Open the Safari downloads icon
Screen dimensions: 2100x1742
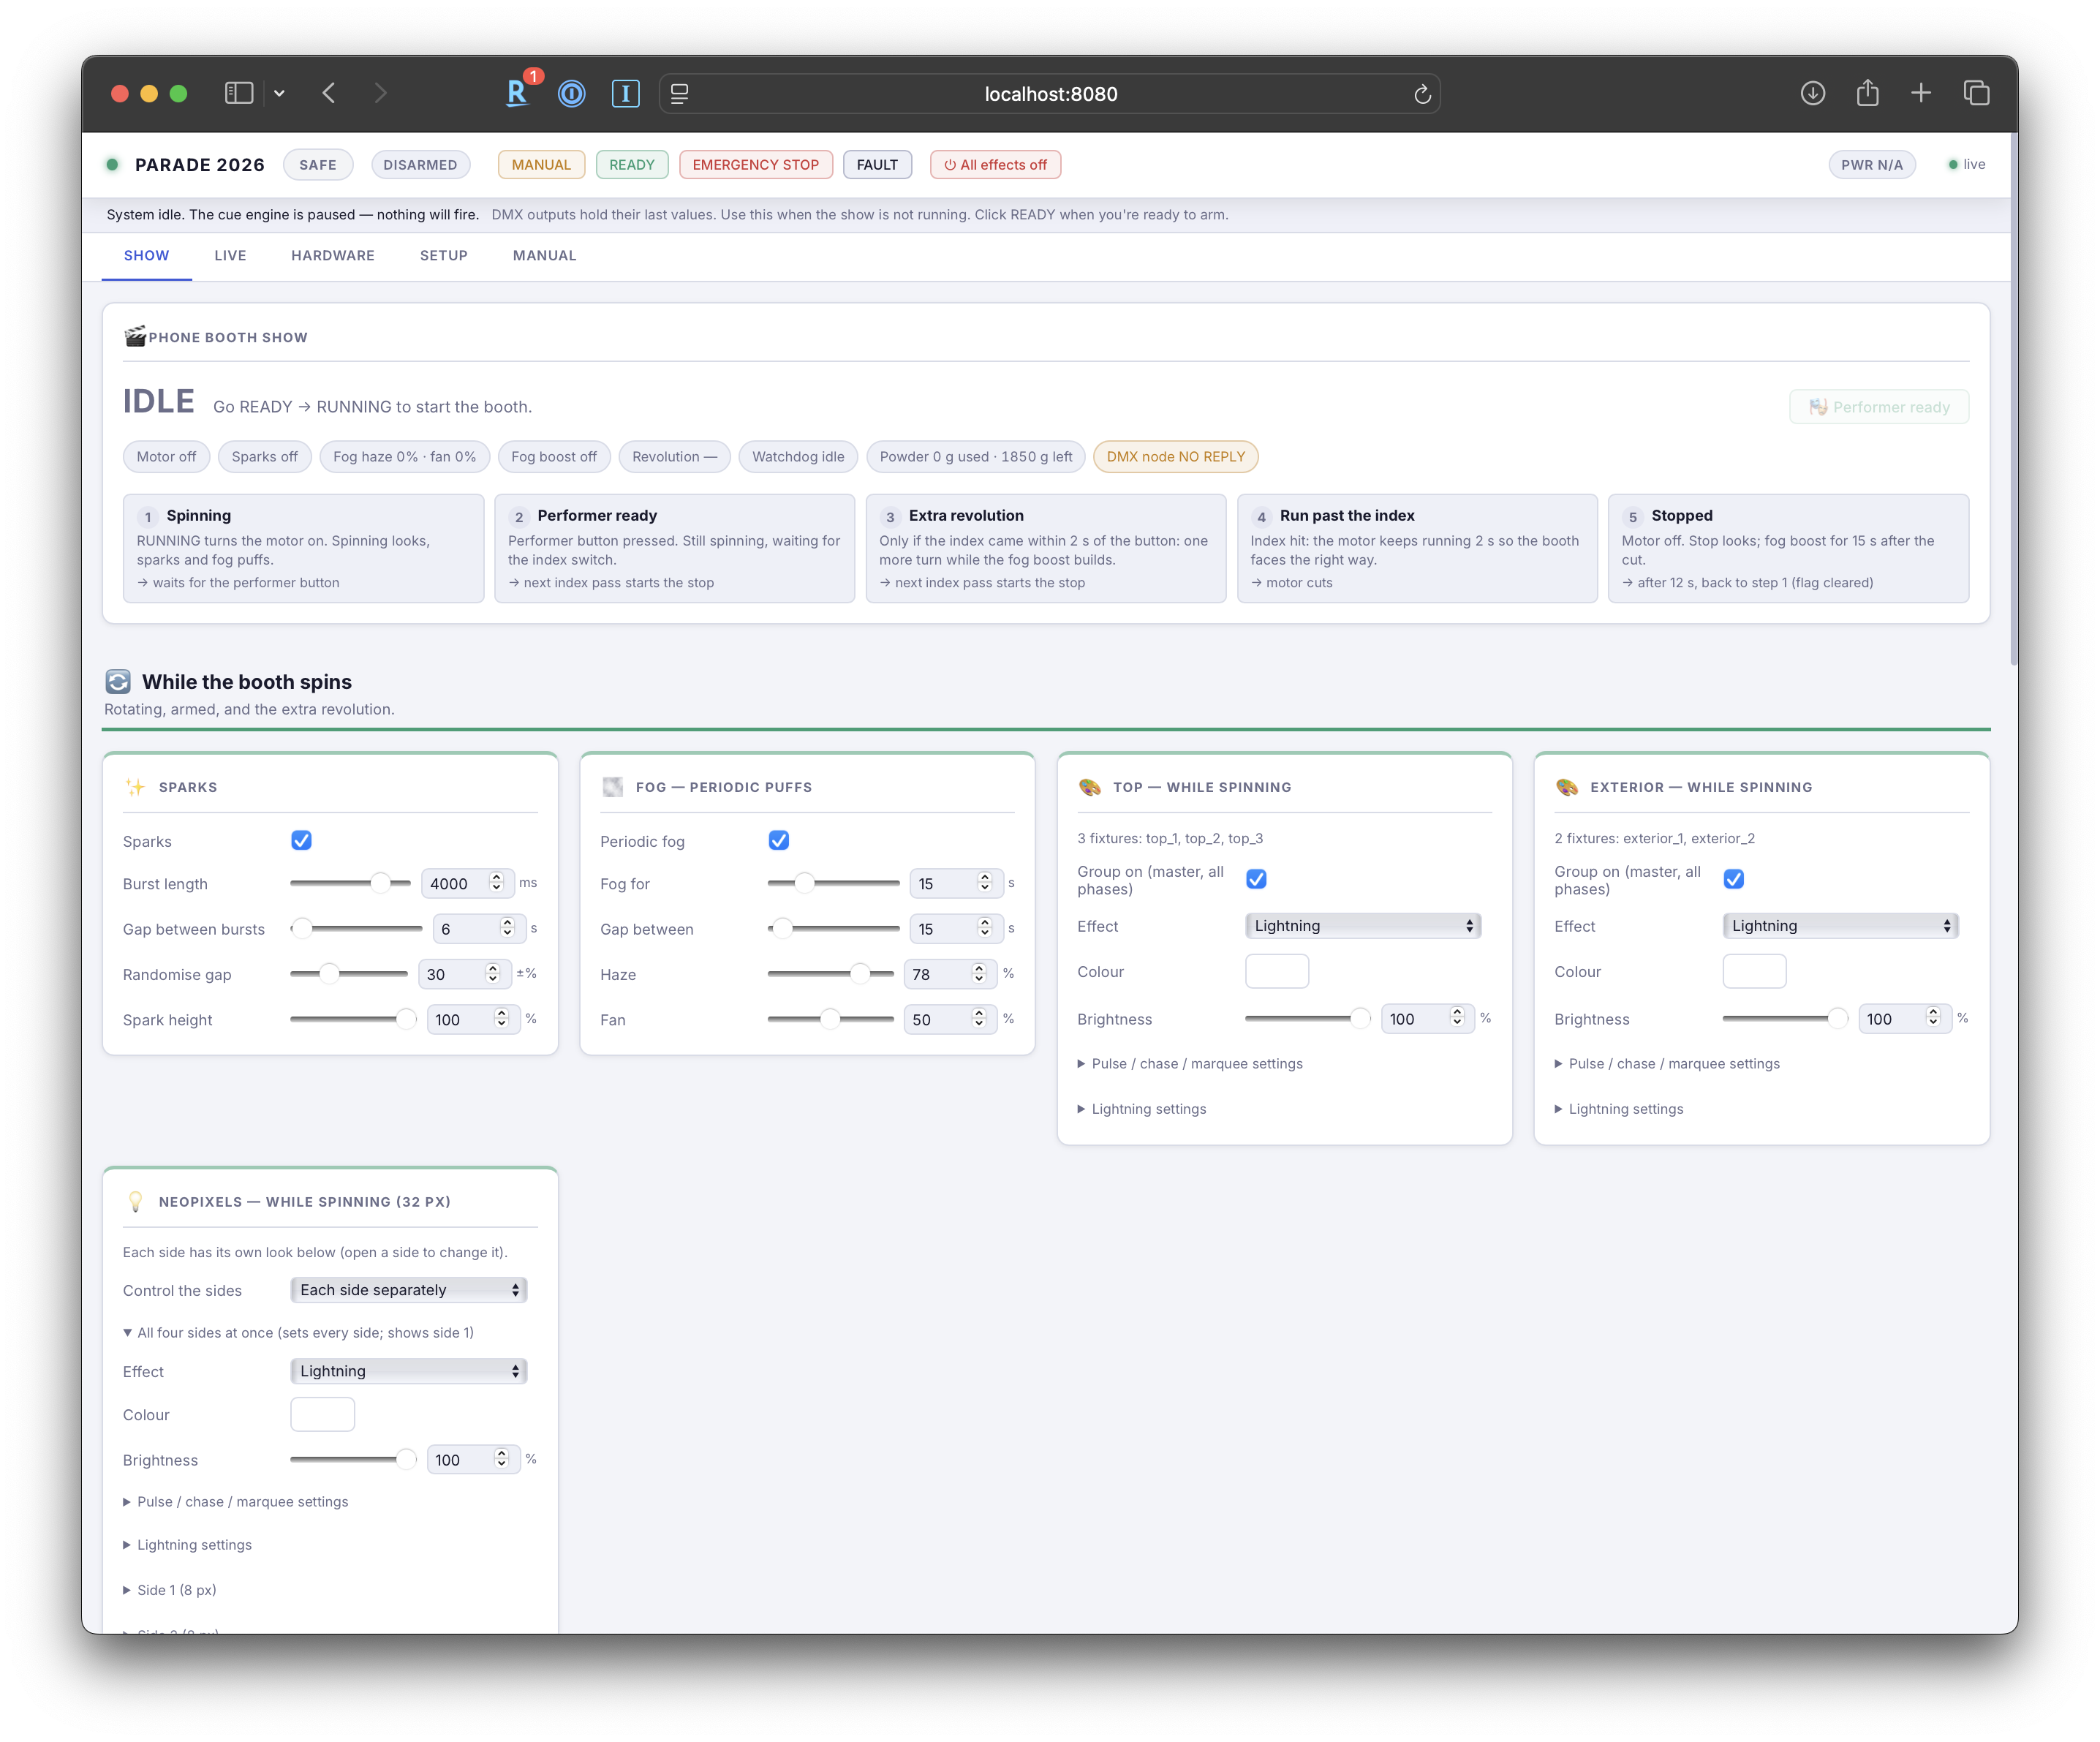[x=1813, y=93]
